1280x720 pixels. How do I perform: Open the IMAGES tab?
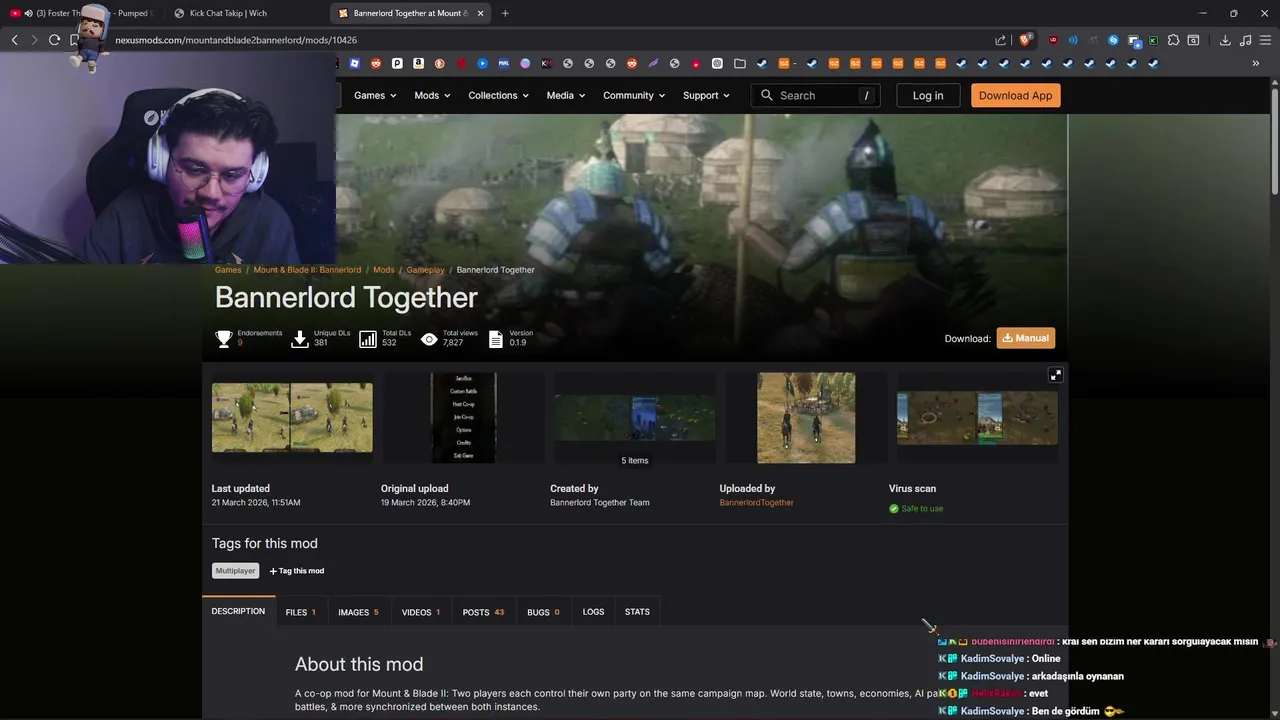pos(358,612)
